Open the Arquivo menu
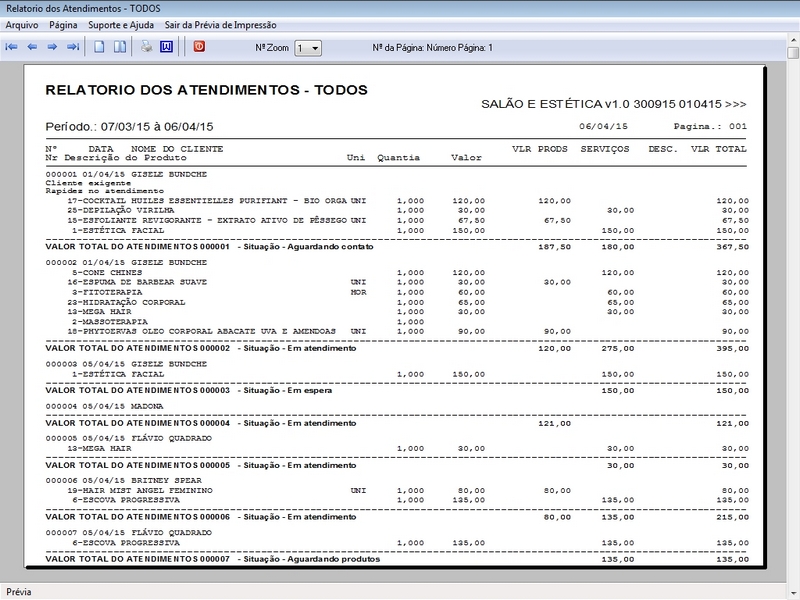The height and width of the screenshot is (600, 800). tap(22, 25)
